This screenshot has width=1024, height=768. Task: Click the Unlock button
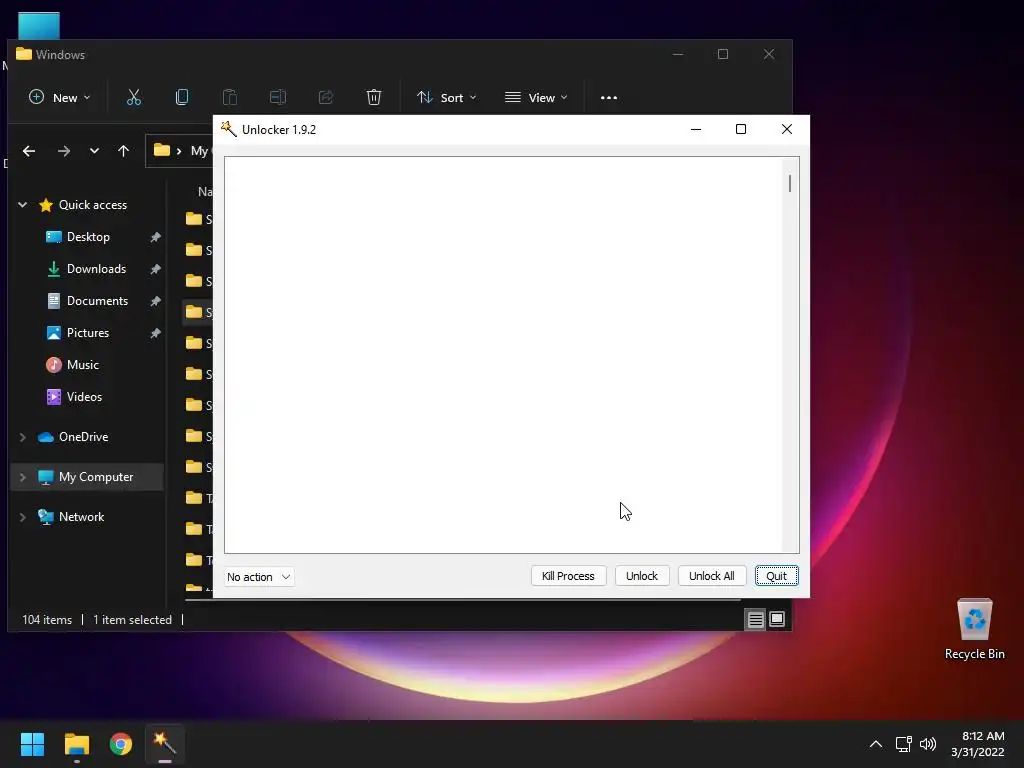(x=642, y=576)
